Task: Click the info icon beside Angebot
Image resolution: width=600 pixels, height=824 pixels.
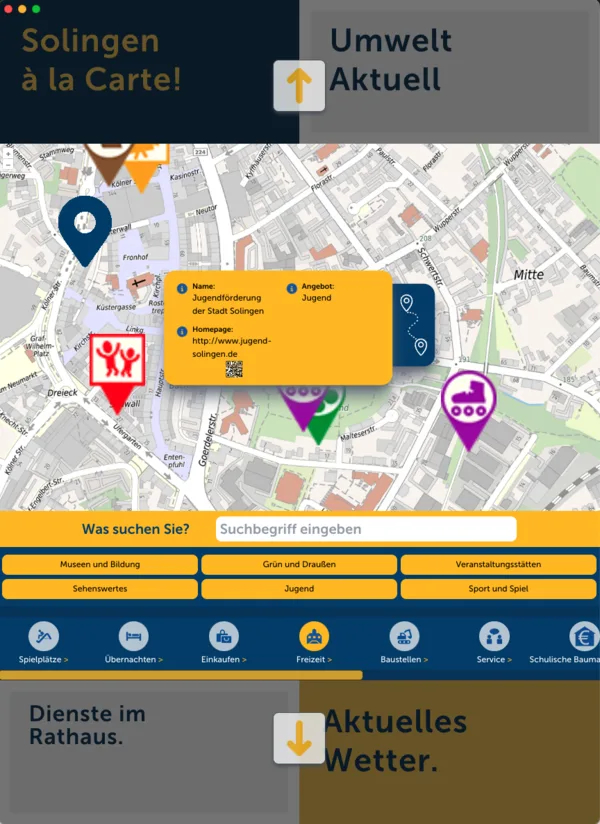Action: coord(292,289)
